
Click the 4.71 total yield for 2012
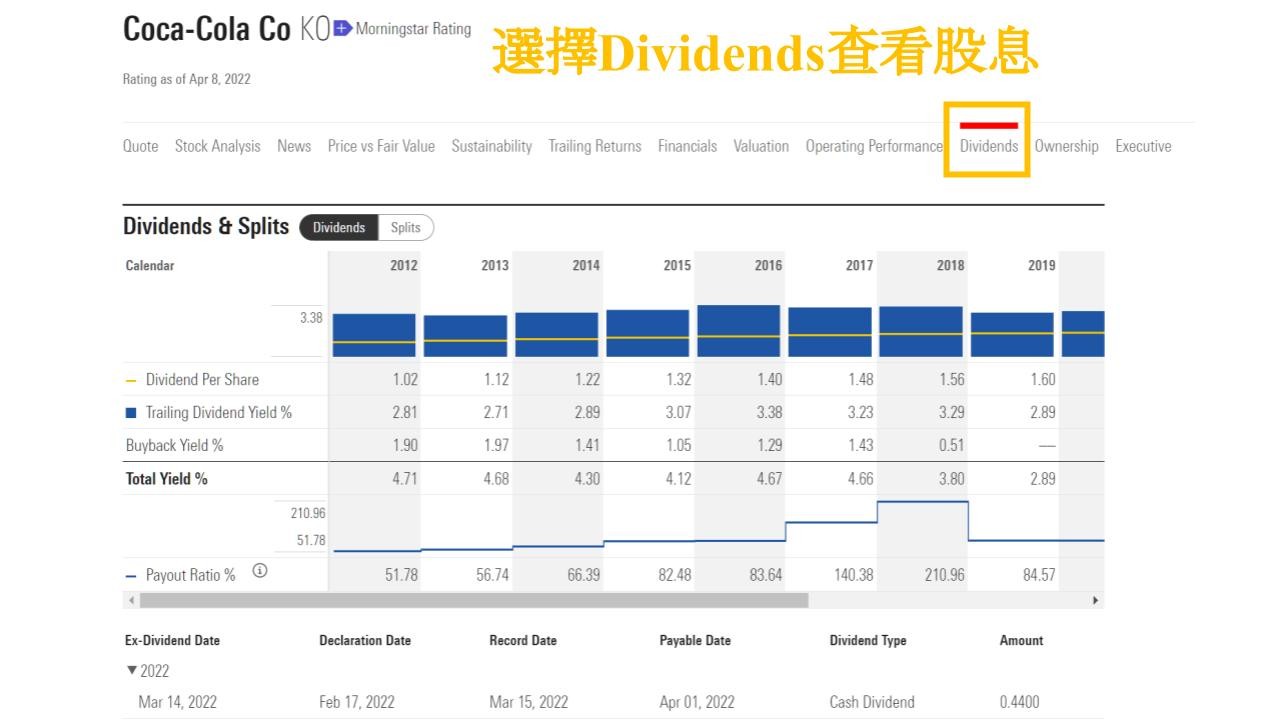(x=405, y=479)
